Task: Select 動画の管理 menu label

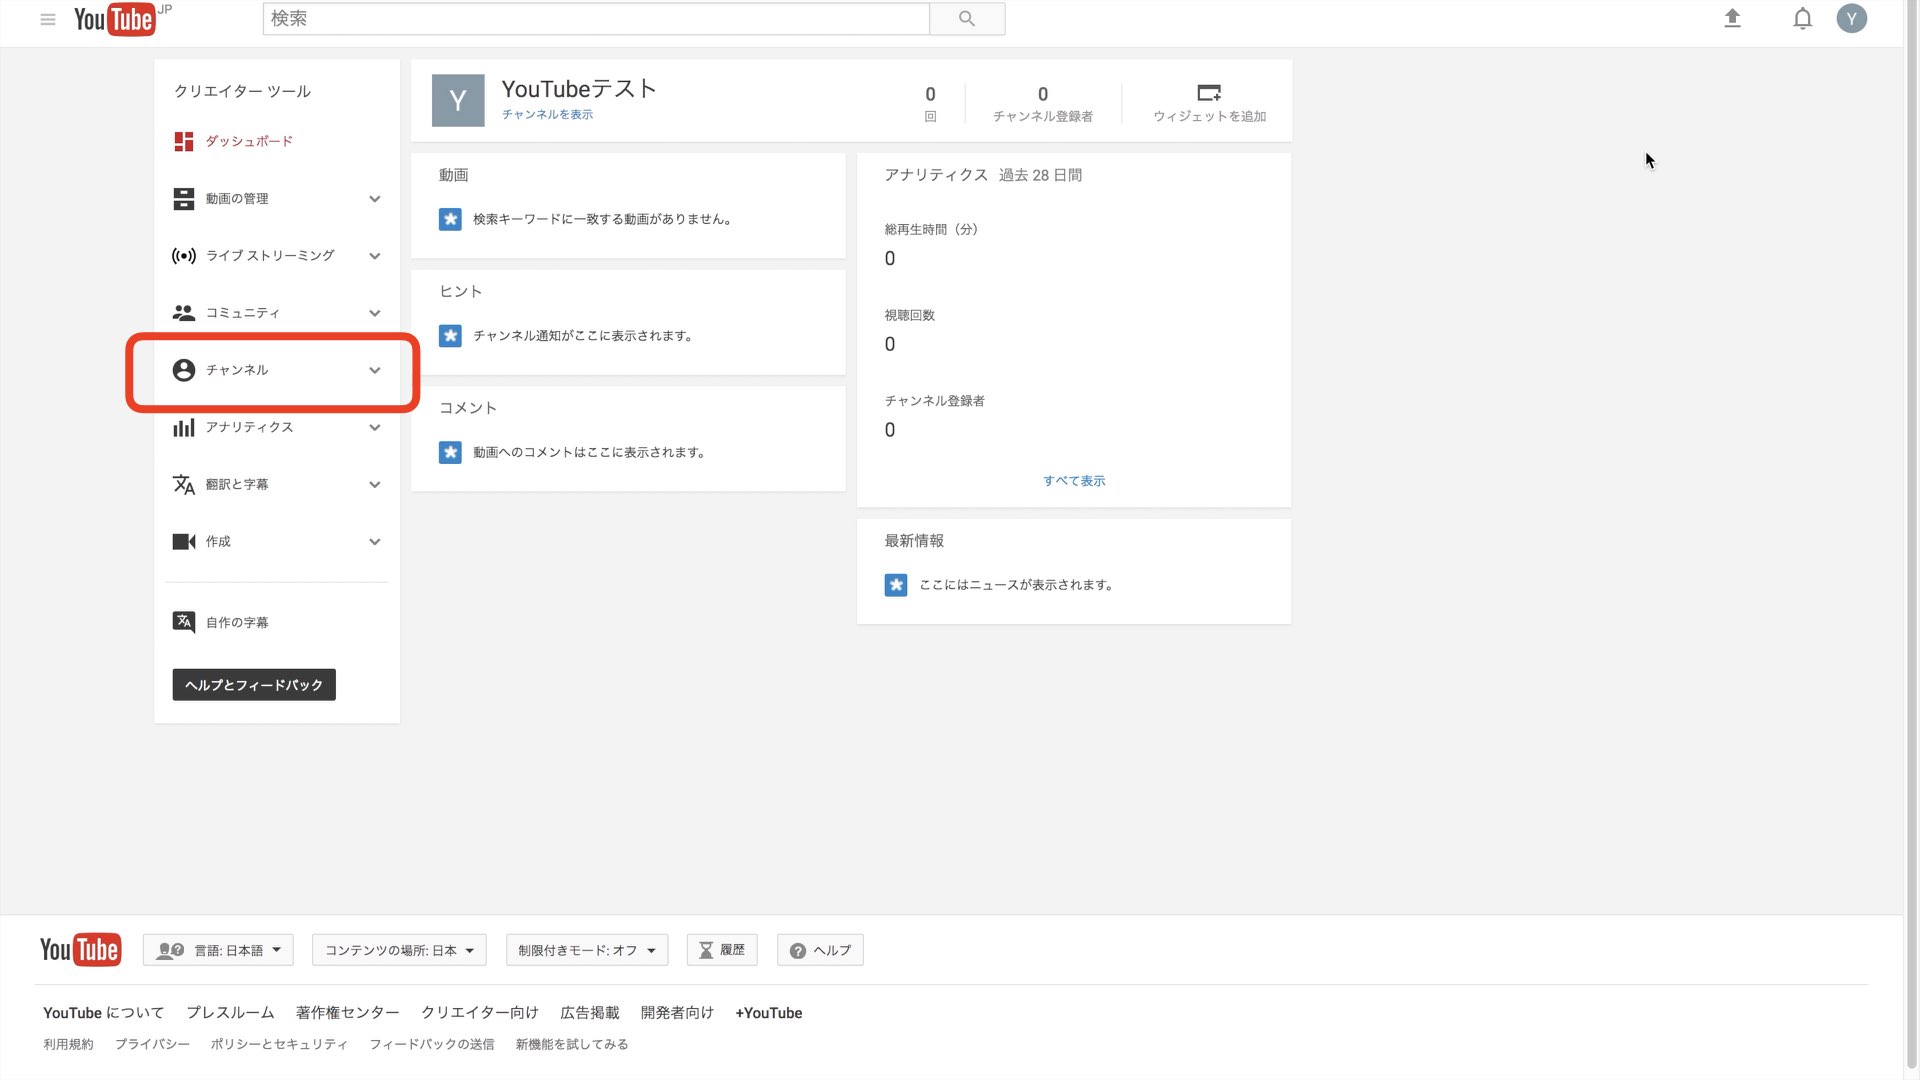Action: [x=237, y=199]
